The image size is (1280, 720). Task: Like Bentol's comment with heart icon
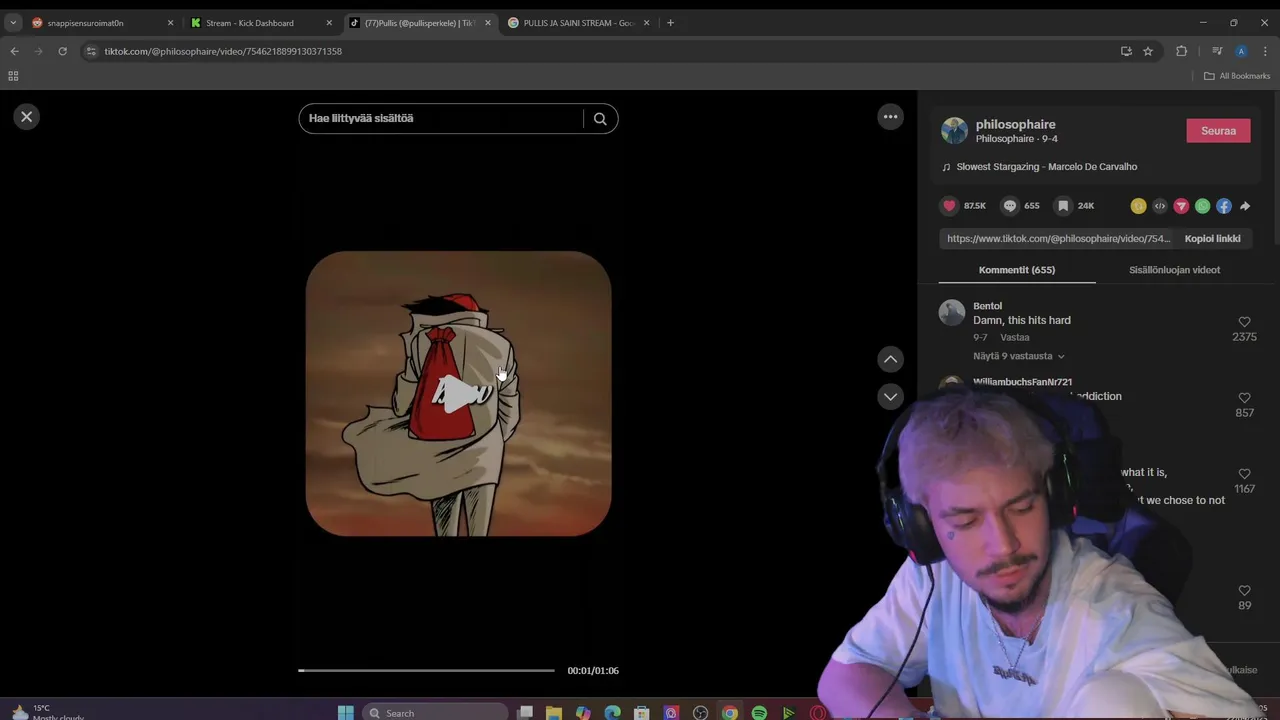1244,322
